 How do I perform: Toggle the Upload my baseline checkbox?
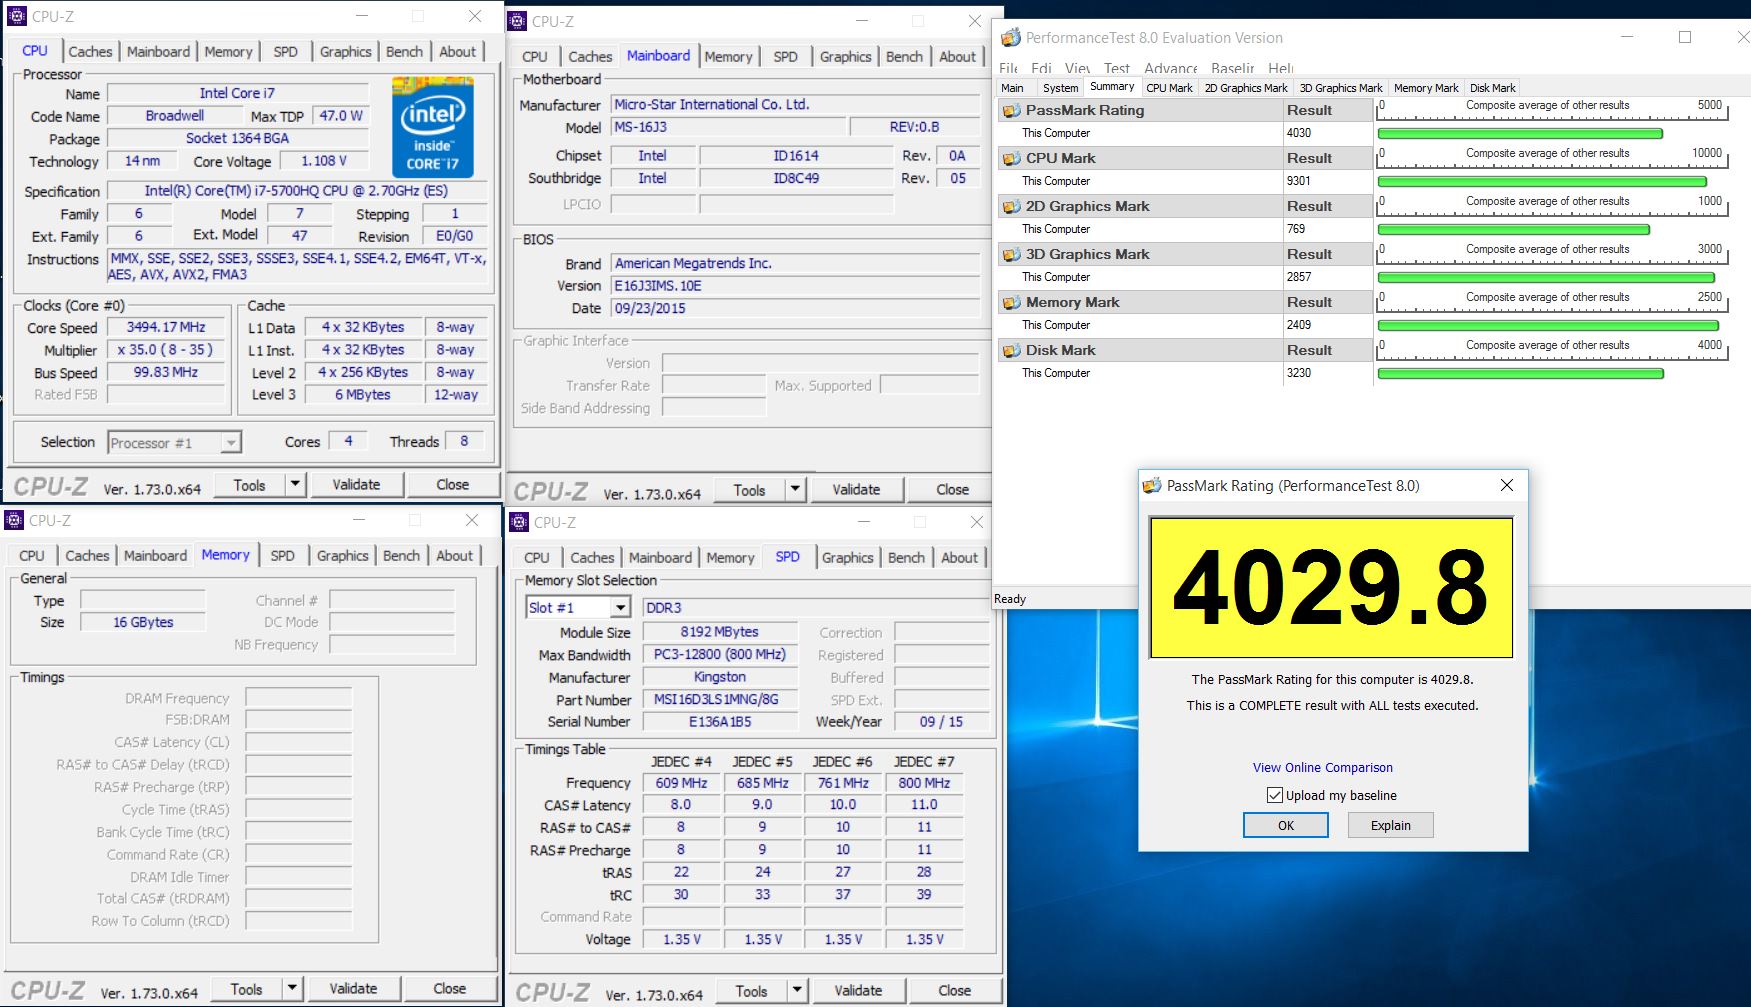click(1274, 795)
